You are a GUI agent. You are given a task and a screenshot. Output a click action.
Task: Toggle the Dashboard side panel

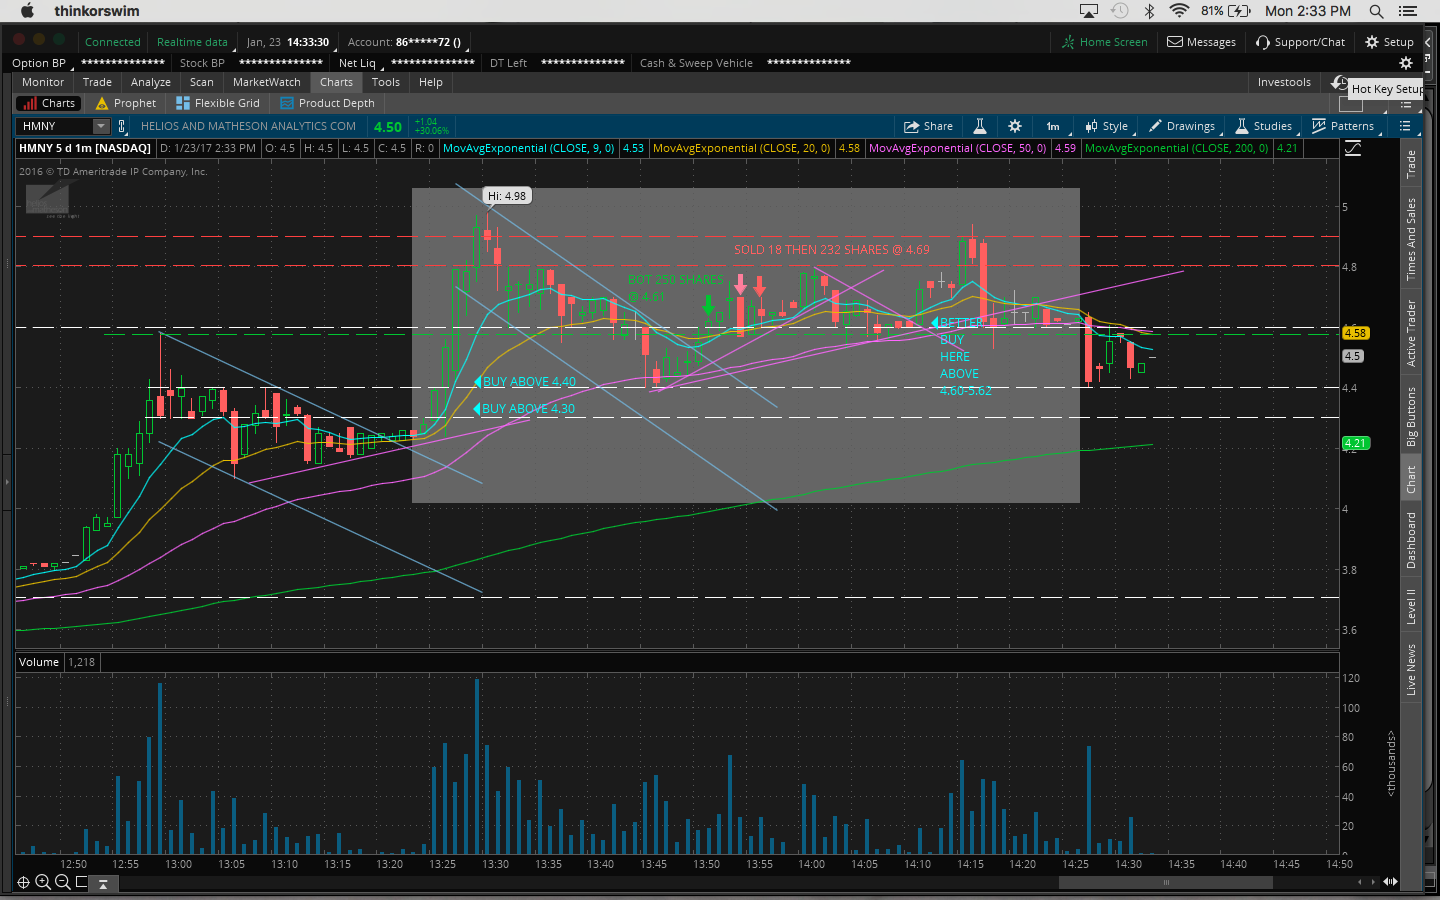[1411, 540]
